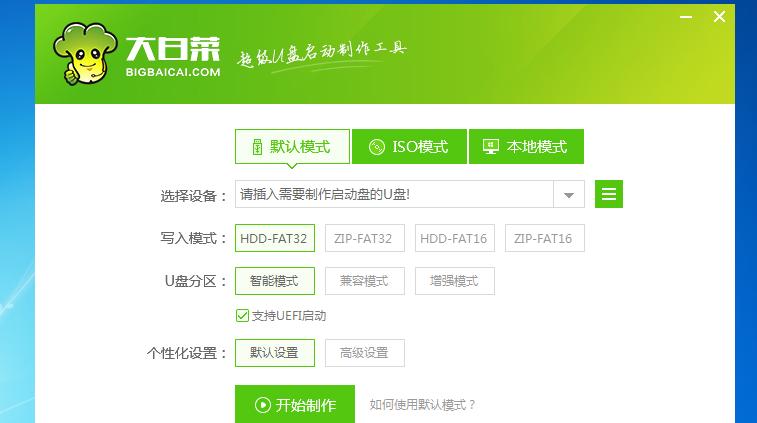Click the disc icon in ISO模式 tab
The width and height of the screenshot is (757, 423).
pyautogui.click(x=377, y=147)
